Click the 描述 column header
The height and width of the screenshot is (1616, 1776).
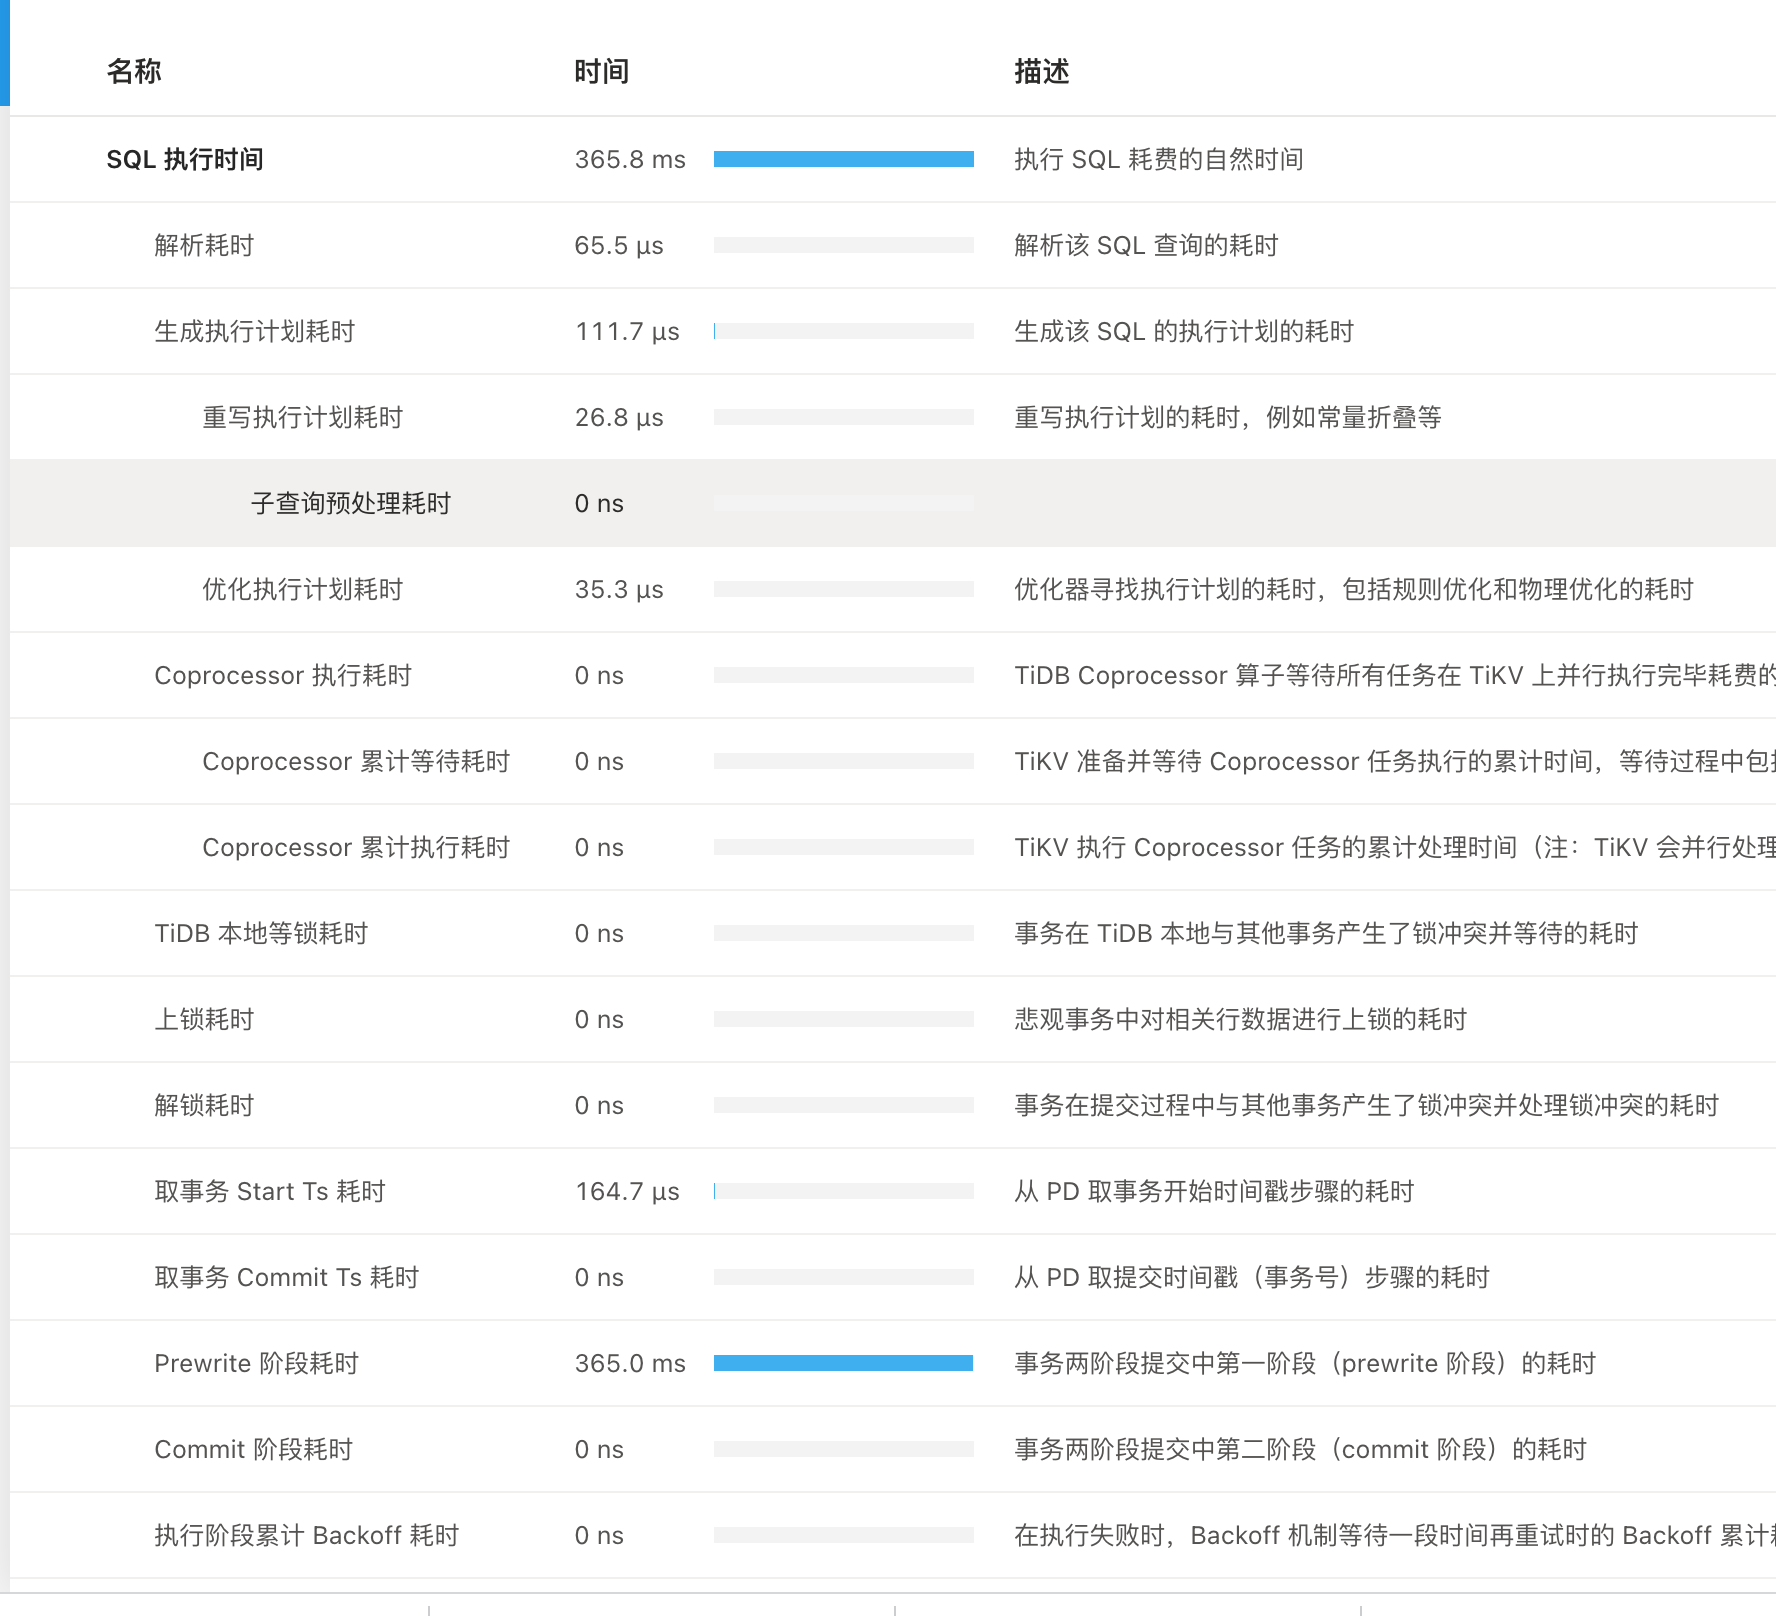(x=1042, y=72)
